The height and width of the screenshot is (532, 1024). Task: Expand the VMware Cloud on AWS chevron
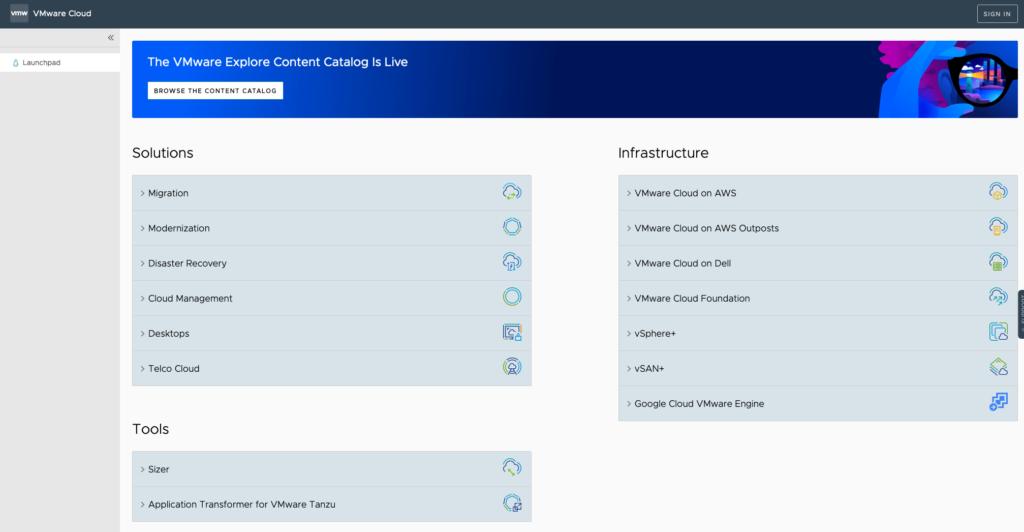(x=629, y=193)
